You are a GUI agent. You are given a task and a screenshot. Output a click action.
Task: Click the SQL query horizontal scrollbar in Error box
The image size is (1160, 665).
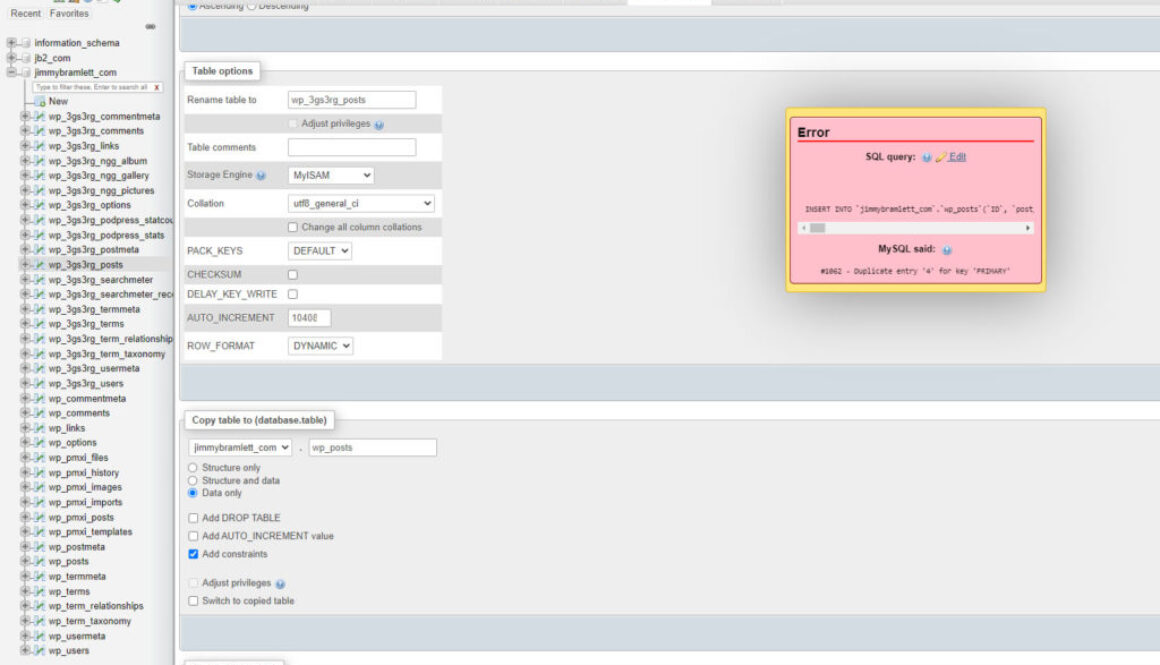tap(915, 228)
